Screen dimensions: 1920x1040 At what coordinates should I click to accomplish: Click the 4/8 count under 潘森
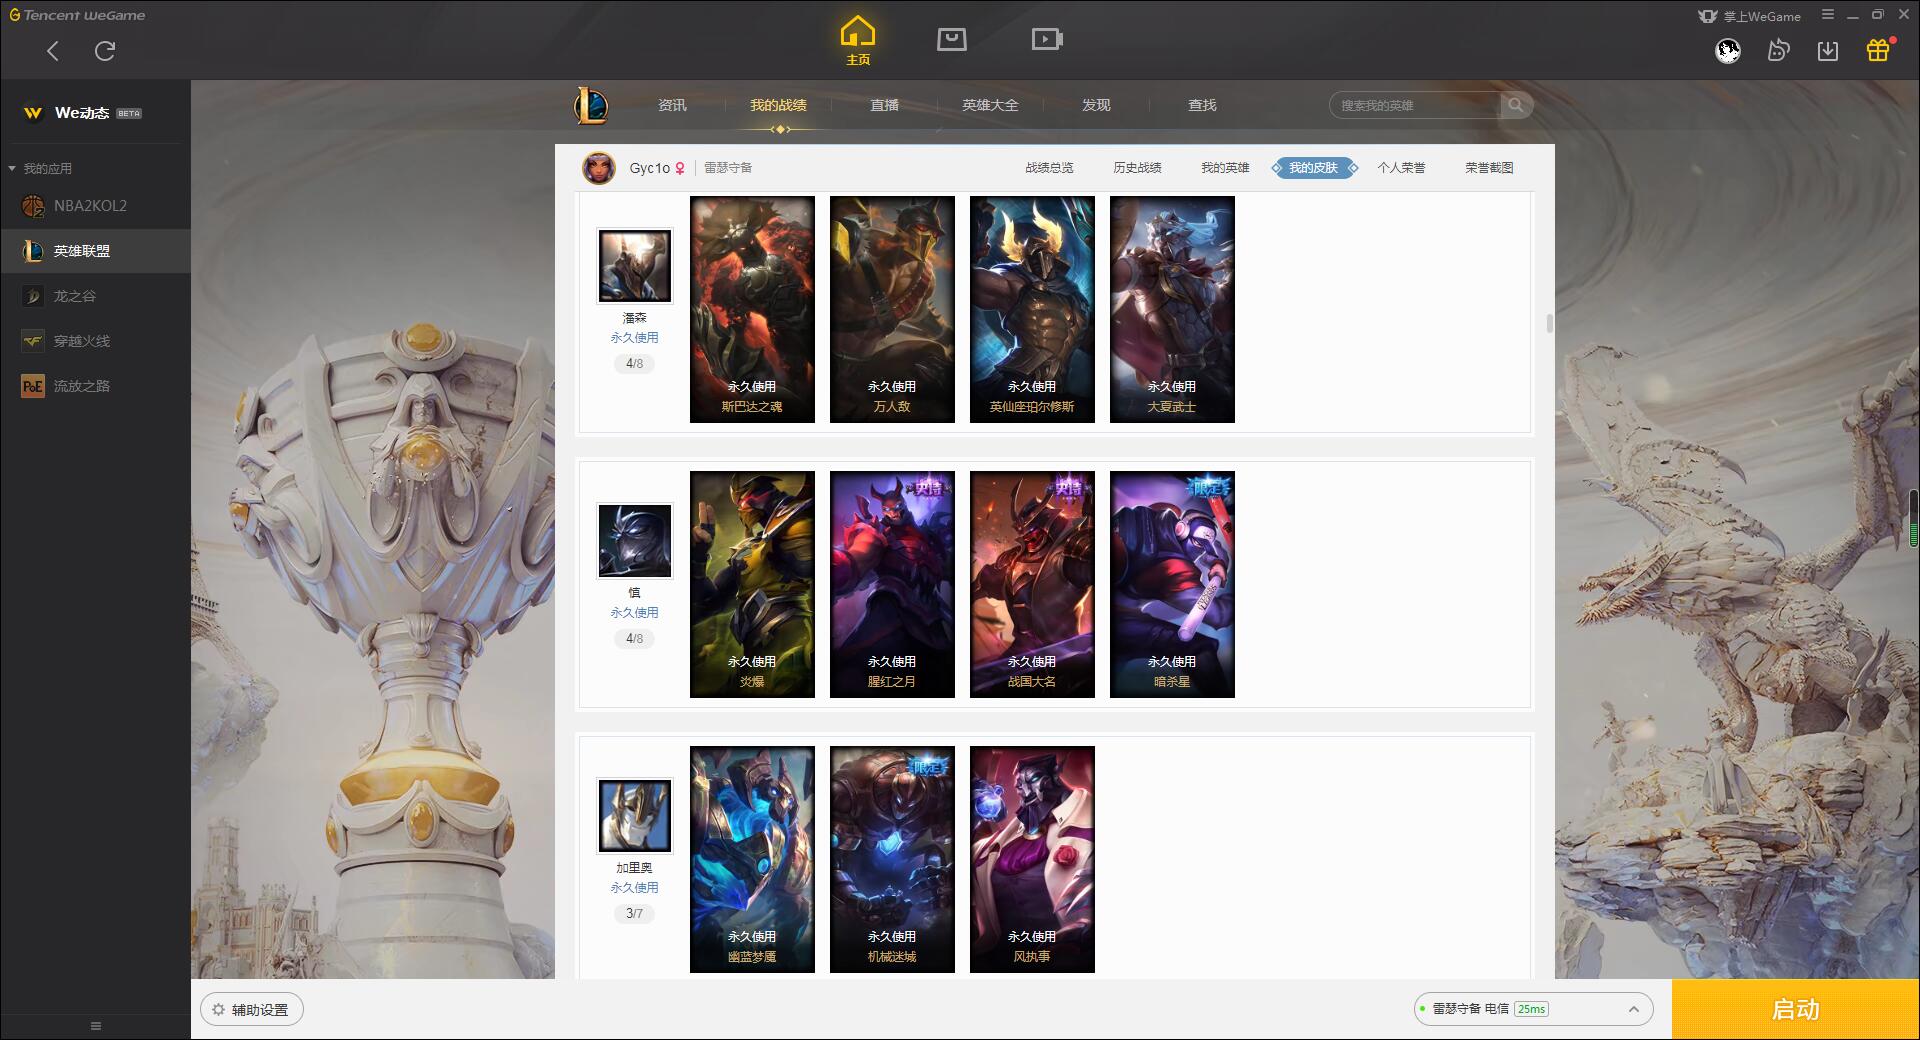pos(634,364)
